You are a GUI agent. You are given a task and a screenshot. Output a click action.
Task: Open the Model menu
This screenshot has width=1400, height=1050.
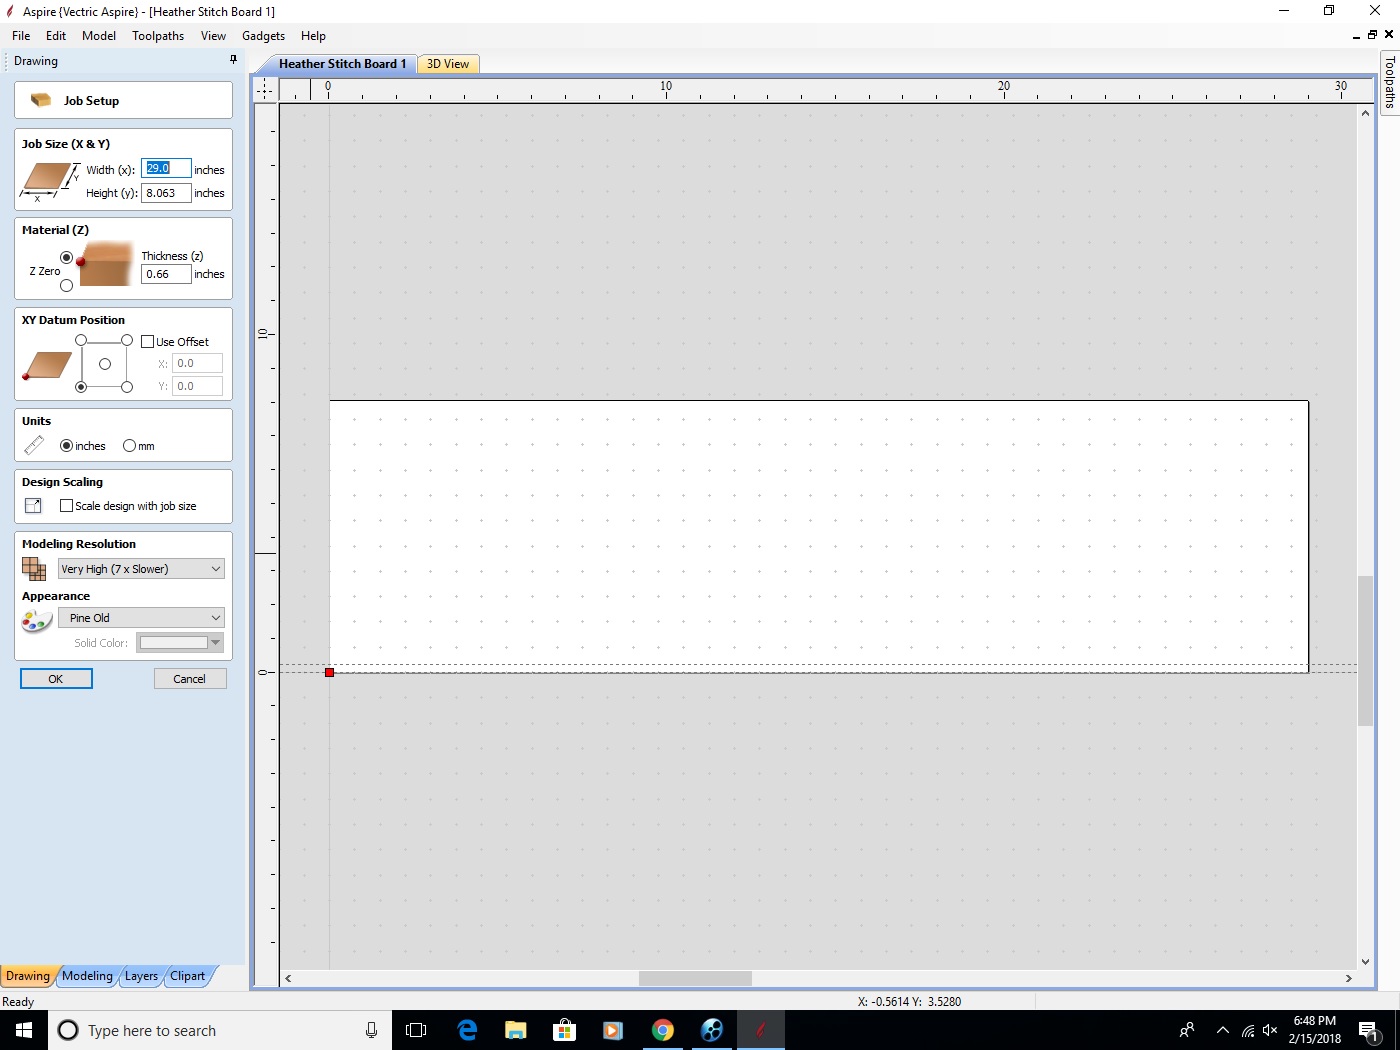tap(99, 36)
